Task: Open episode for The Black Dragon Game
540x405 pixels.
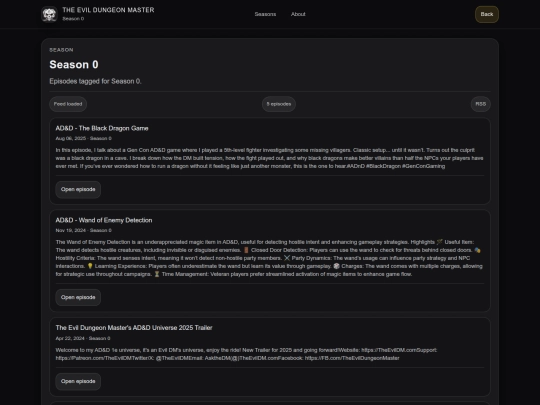Action: pos(78,189)
